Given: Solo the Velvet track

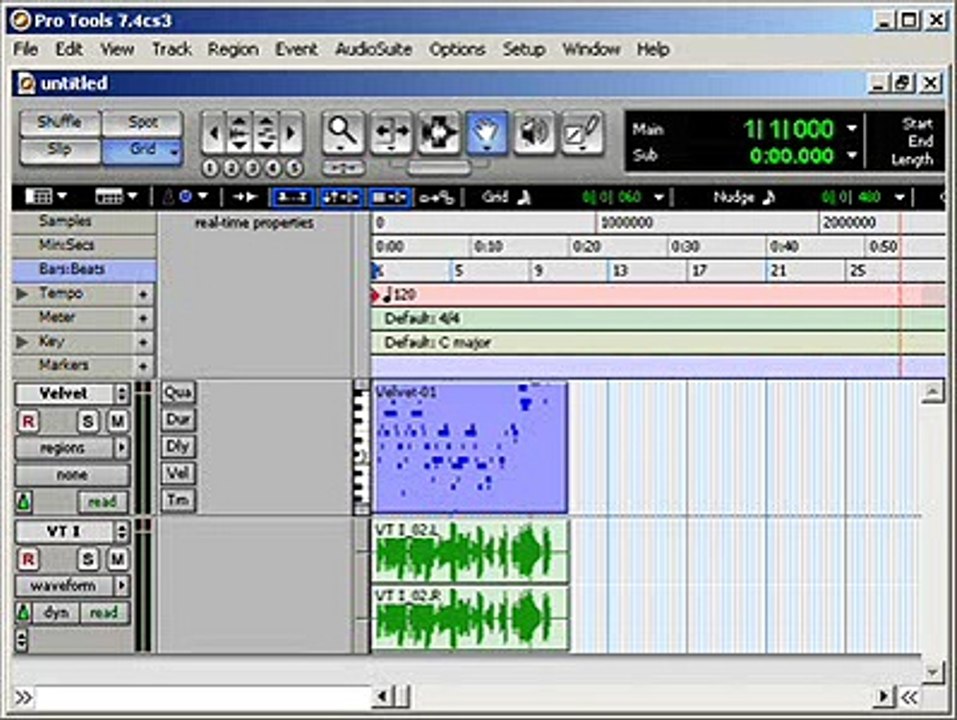Looking at the screenshot, I should click(88, 421).
